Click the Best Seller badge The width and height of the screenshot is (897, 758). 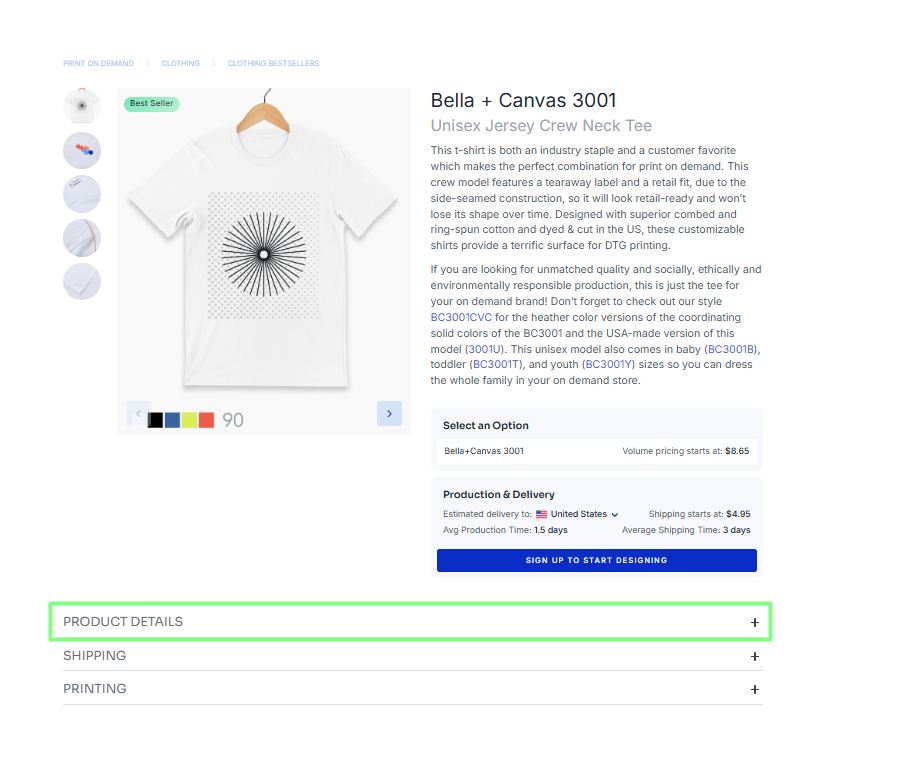(152, 103)
